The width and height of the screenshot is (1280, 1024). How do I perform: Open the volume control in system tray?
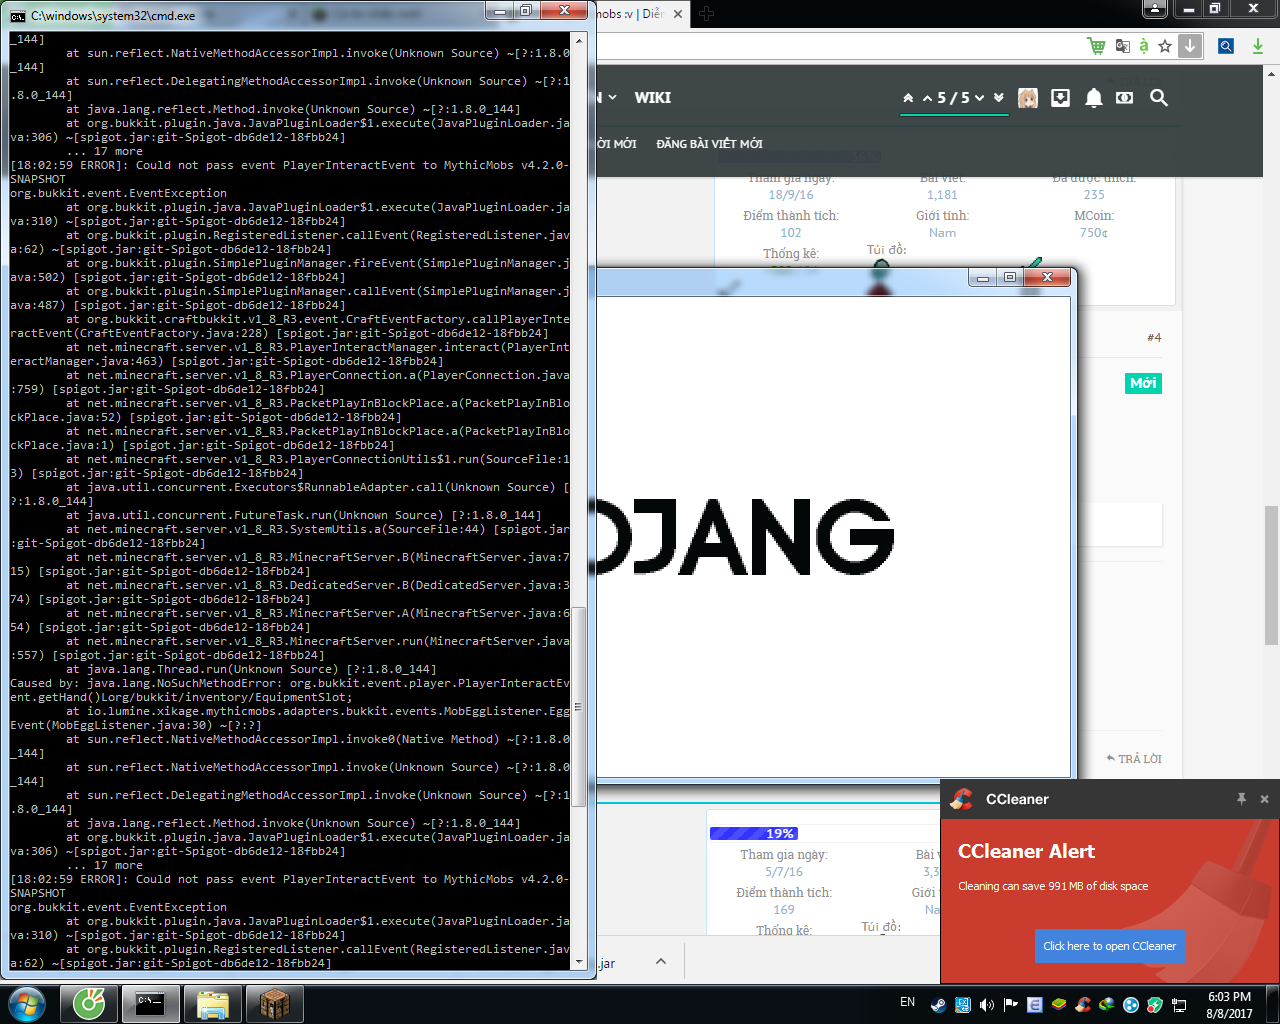[987, 1005]
